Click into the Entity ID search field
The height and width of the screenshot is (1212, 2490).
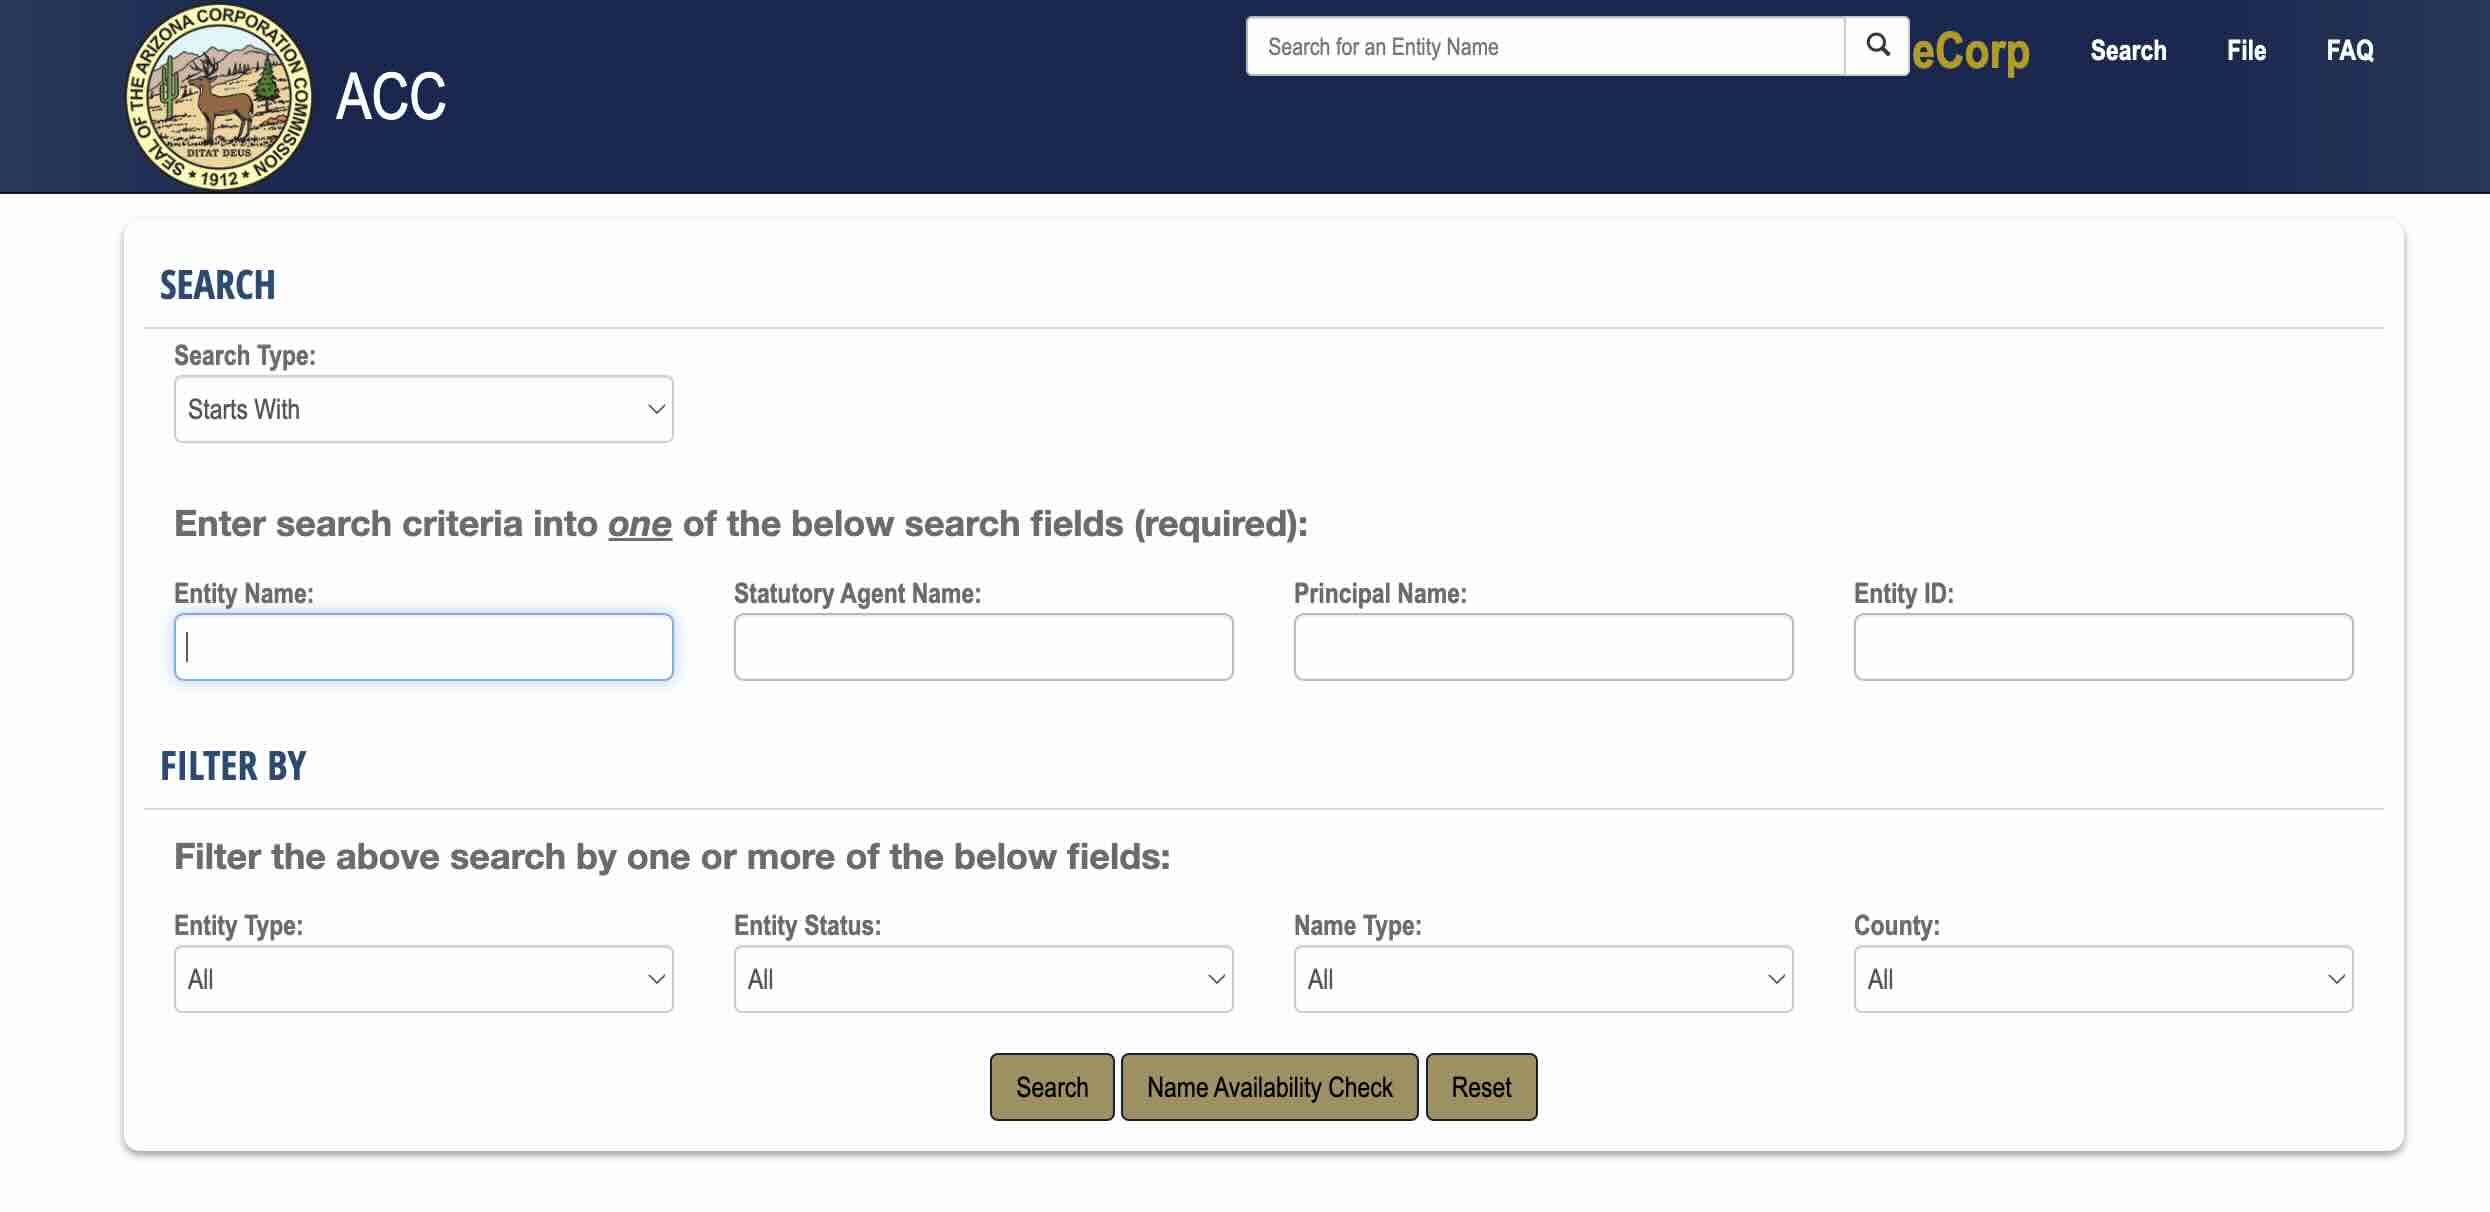(2103, 647)
